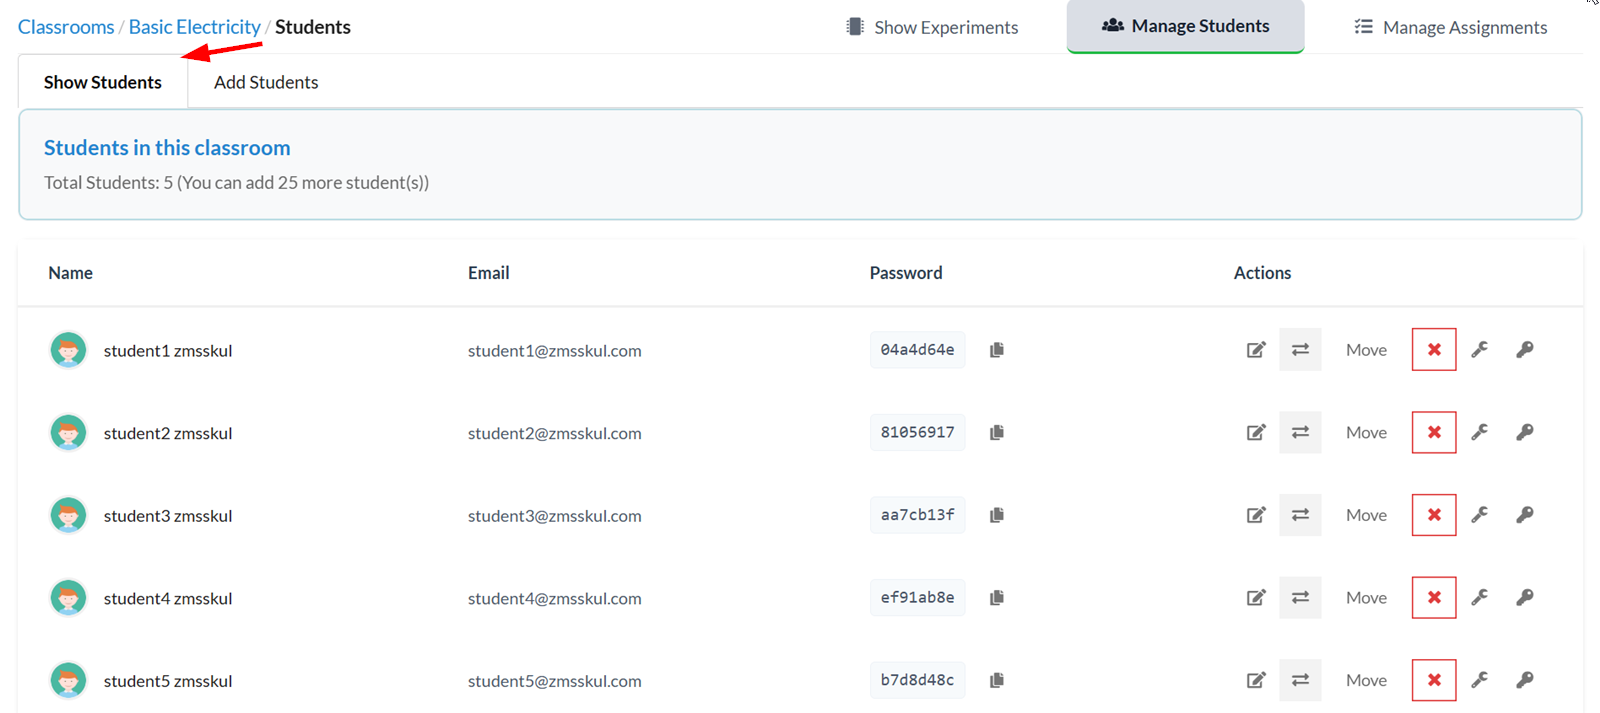Go to Classrooms via breadcrumb
The height and width of the screenshot is (713, 1600).
pyautogui.click(x=66, y=27)
